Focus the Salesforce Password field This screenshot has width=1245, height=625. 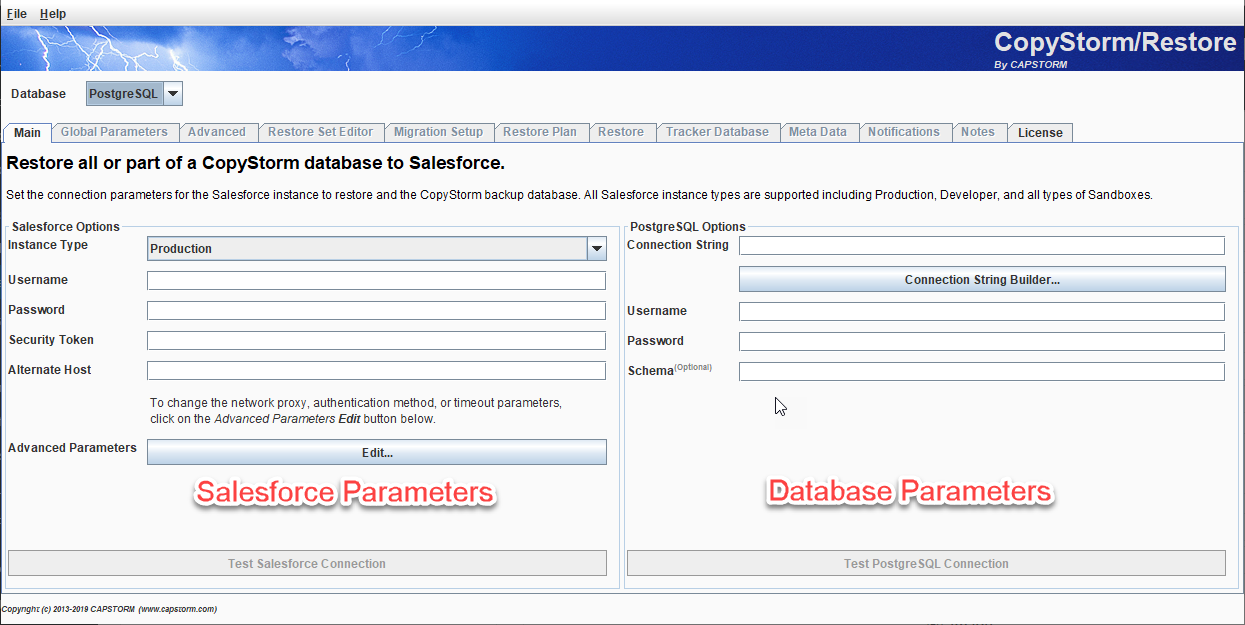[377, 311]
